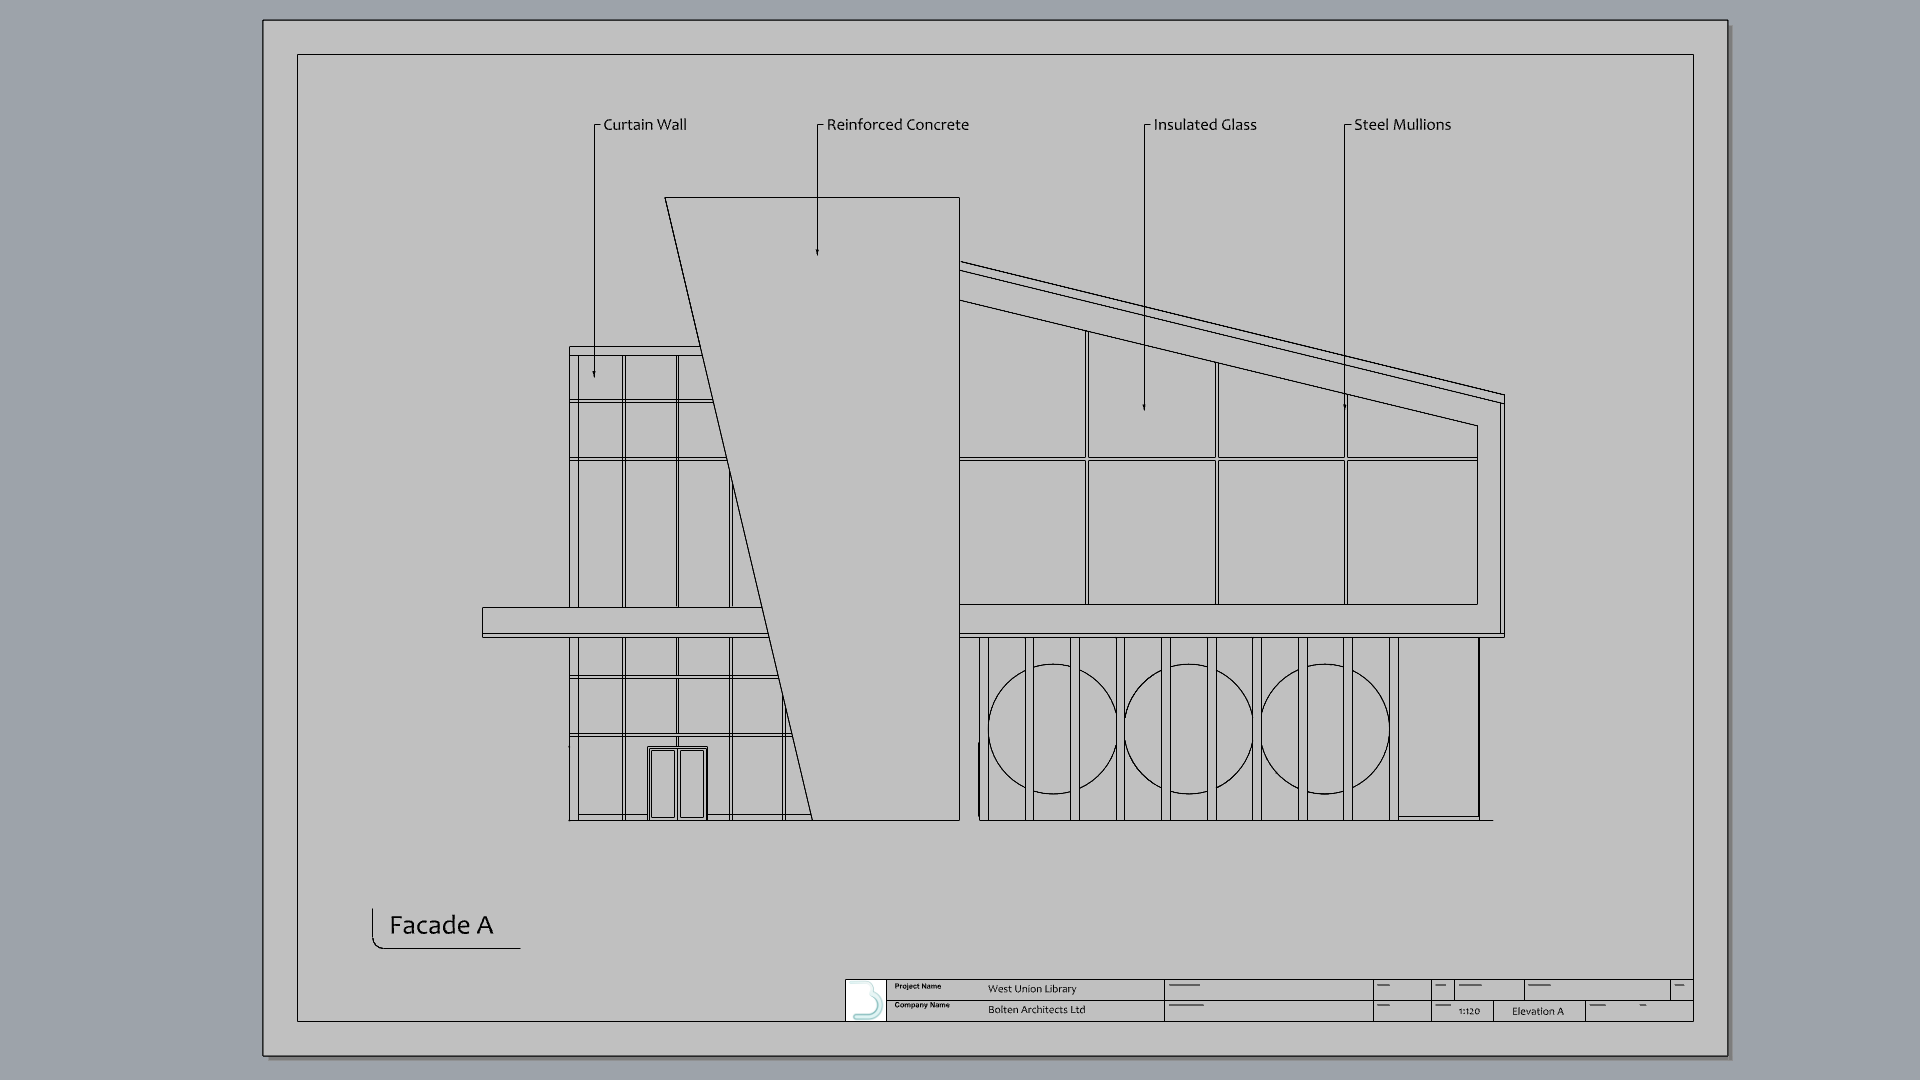Click the arrowhead of Reinforced Concrete leader
1920x1080 pixels.
(x=817, y=252)
